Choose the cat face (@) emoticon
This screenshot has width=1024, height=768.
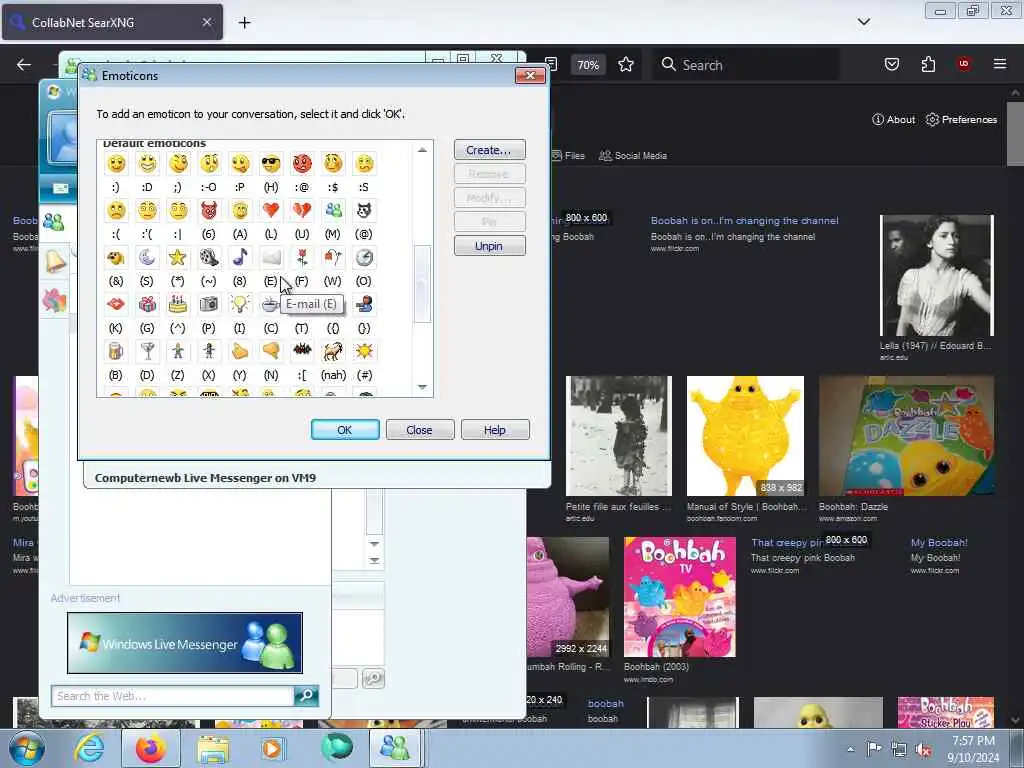[x=364, y=210]
